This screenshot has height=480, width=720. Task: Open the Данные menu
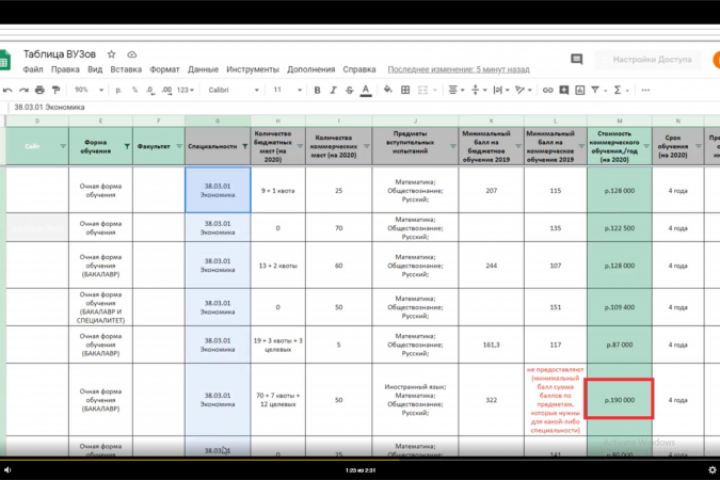pyautogui.click(x=203, y=69)
